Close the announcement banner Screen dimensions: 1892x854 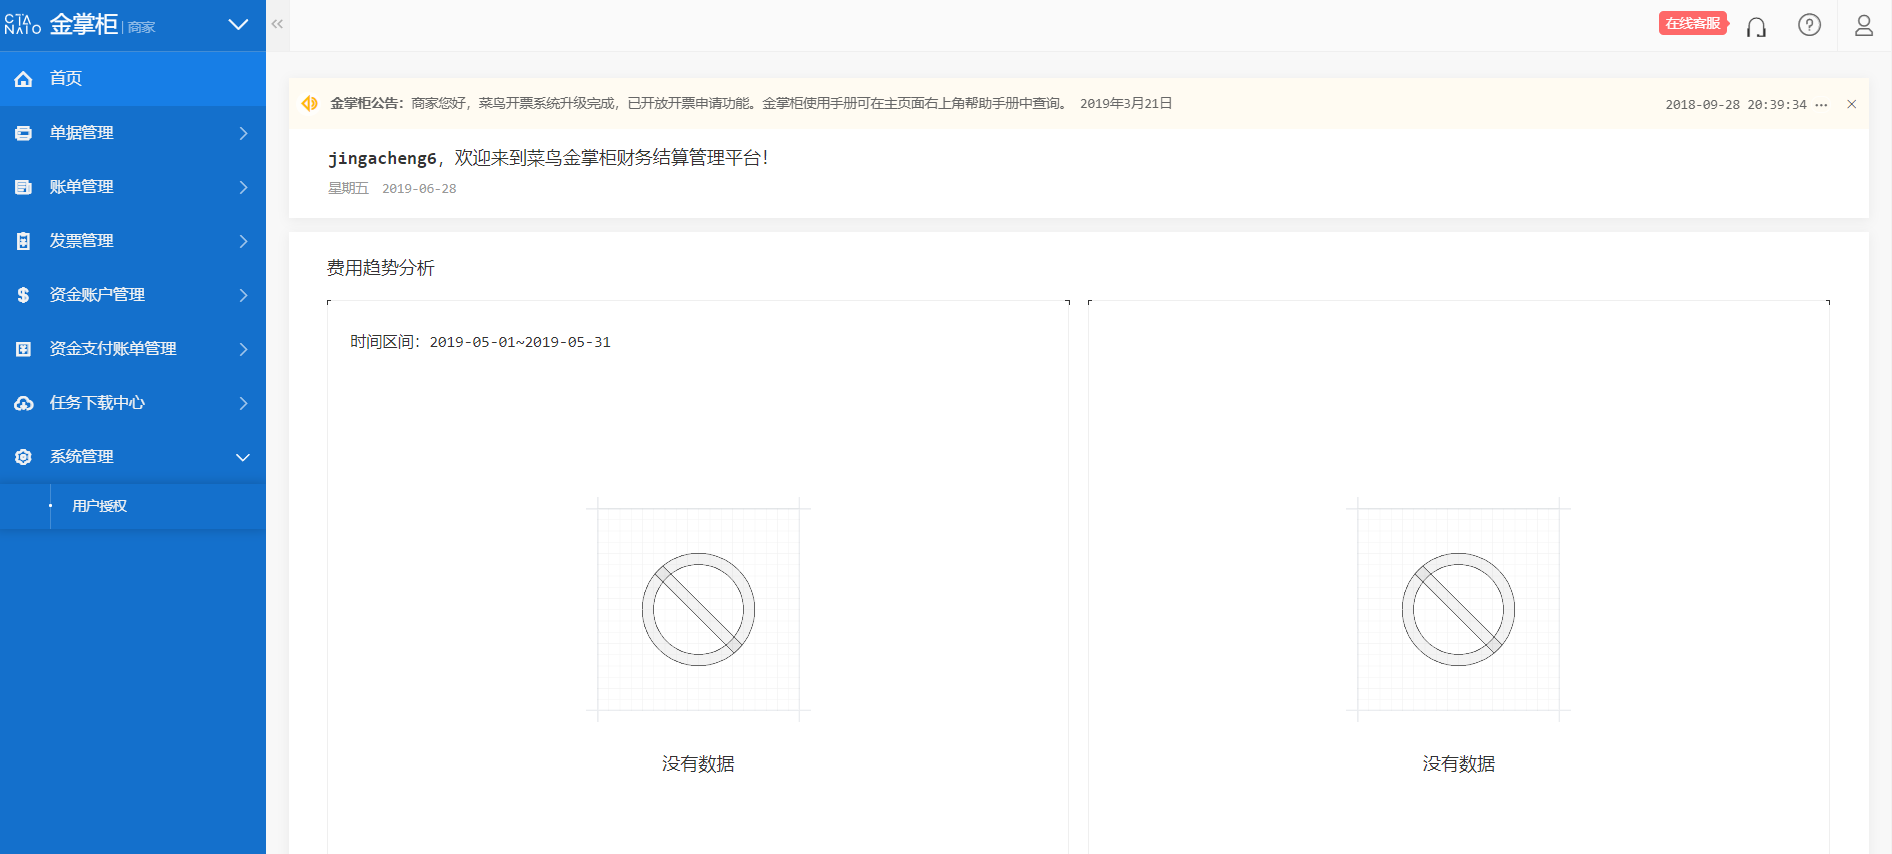(1851, 104)
